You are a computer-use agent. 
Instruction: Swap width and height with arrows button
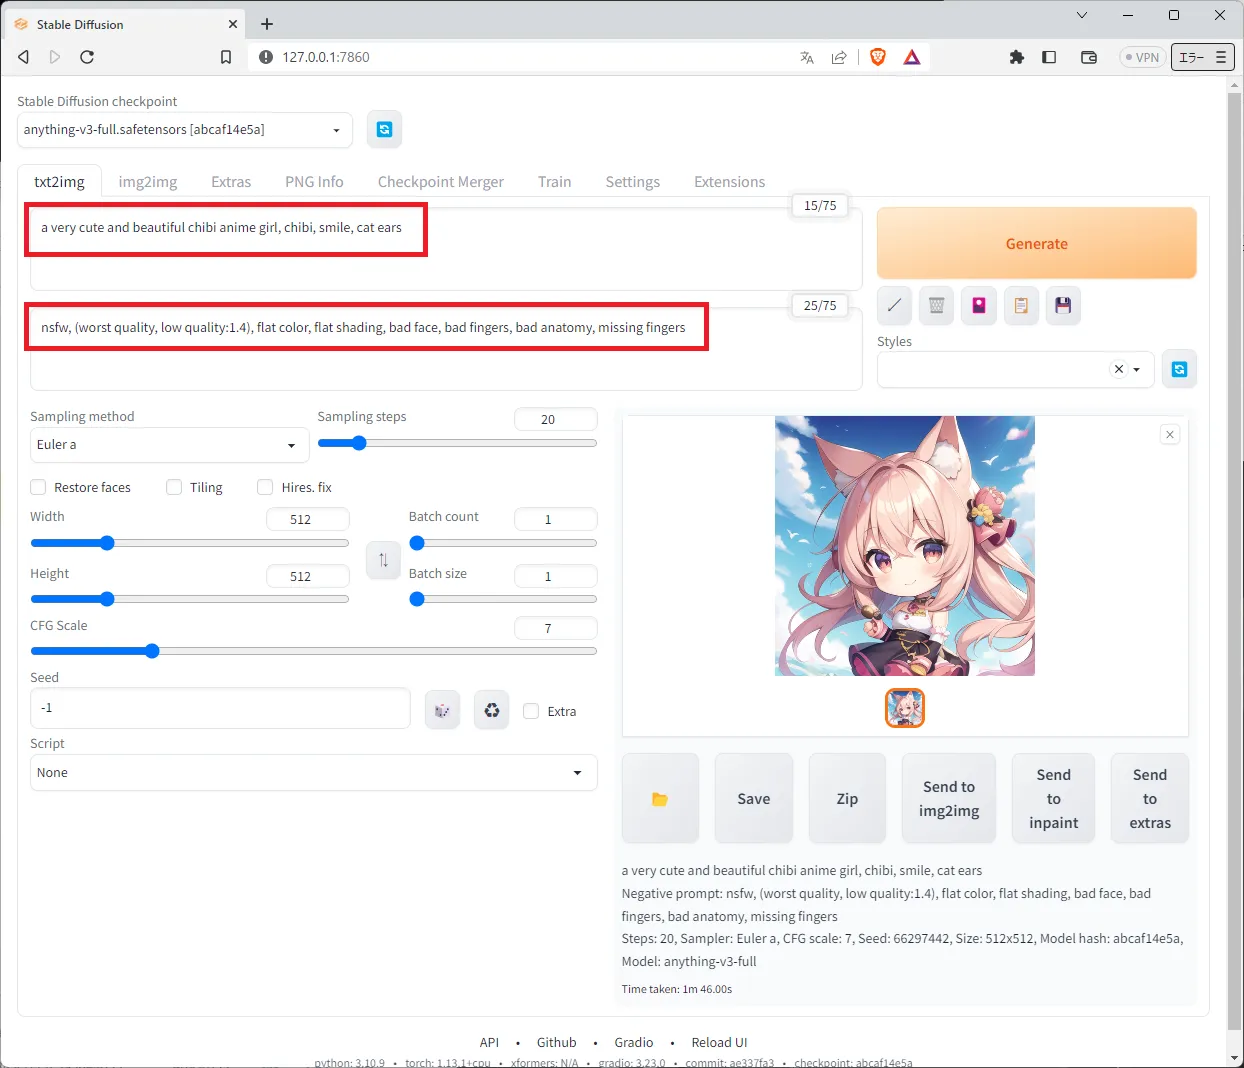[383, 560]
